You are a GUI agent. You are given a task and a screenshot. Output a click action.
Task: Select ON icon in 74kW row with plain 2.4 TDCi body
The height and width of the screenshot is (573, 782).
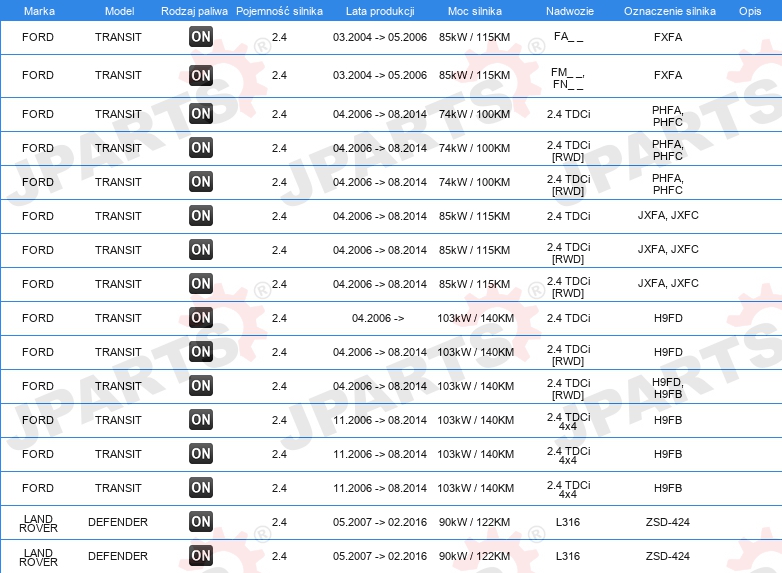201,114
